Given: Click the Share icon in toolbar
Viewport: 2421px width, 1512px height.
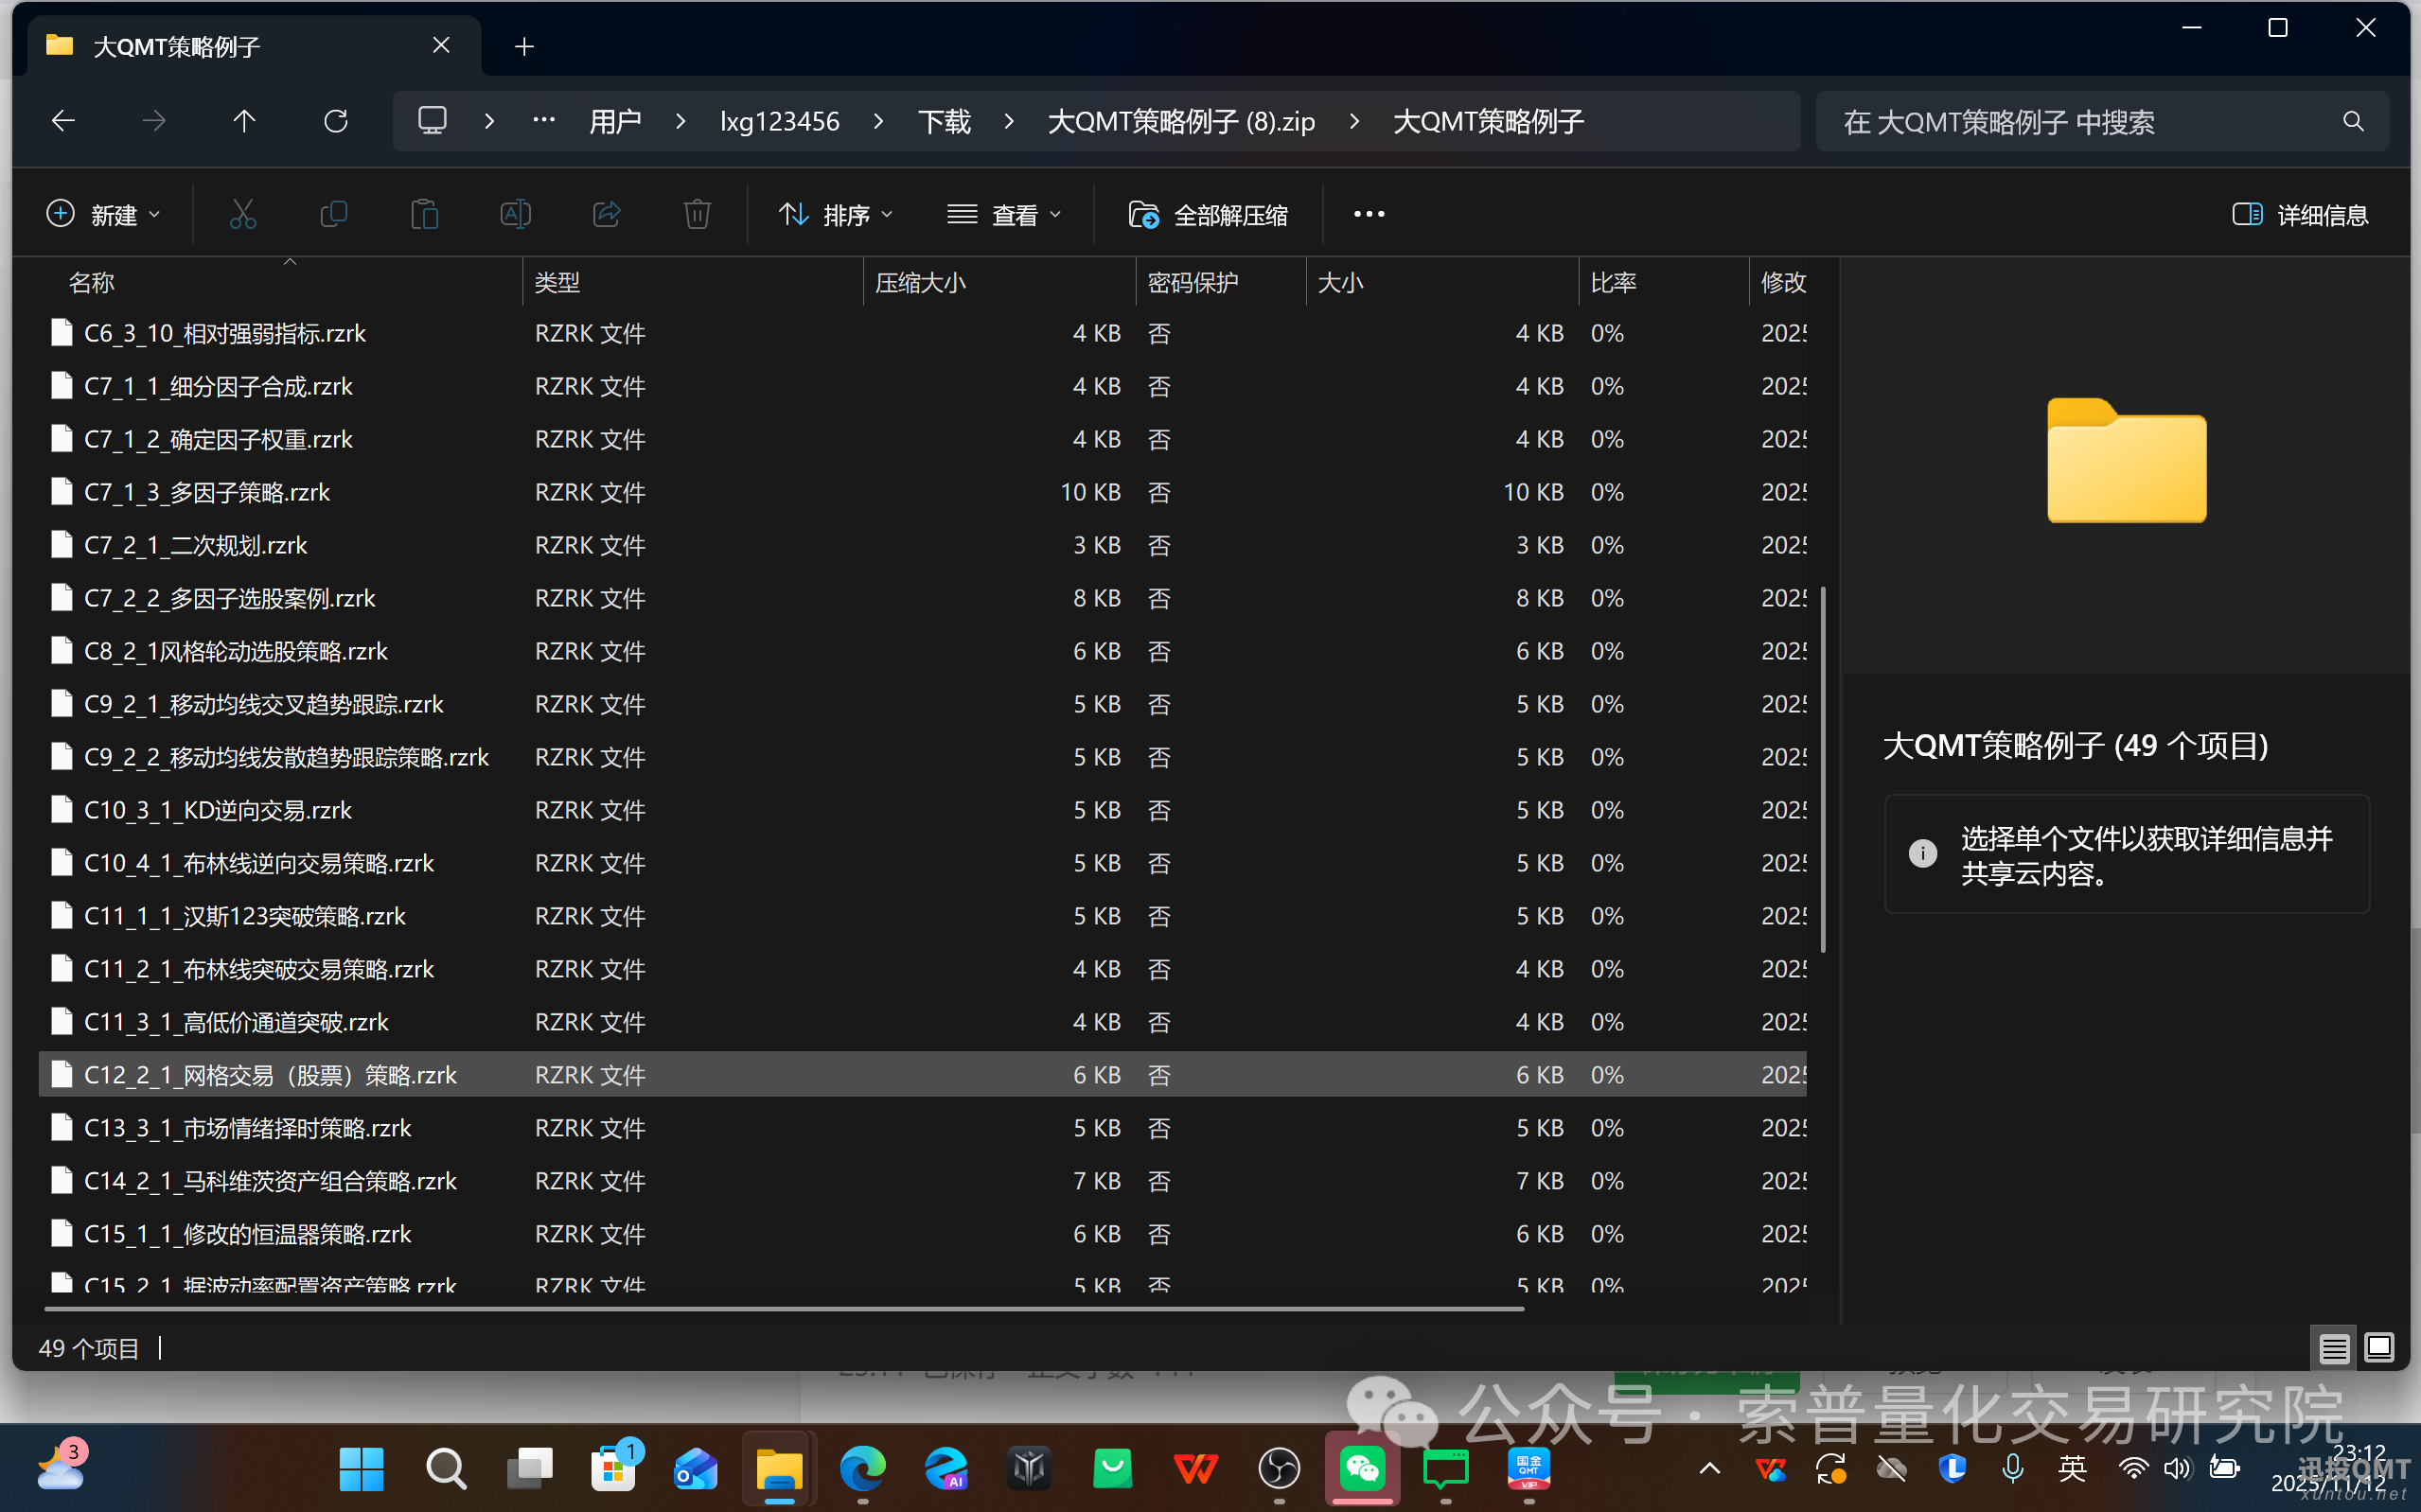Looking at the screenshot, I should pyautogui.click(x=607, y=214).
